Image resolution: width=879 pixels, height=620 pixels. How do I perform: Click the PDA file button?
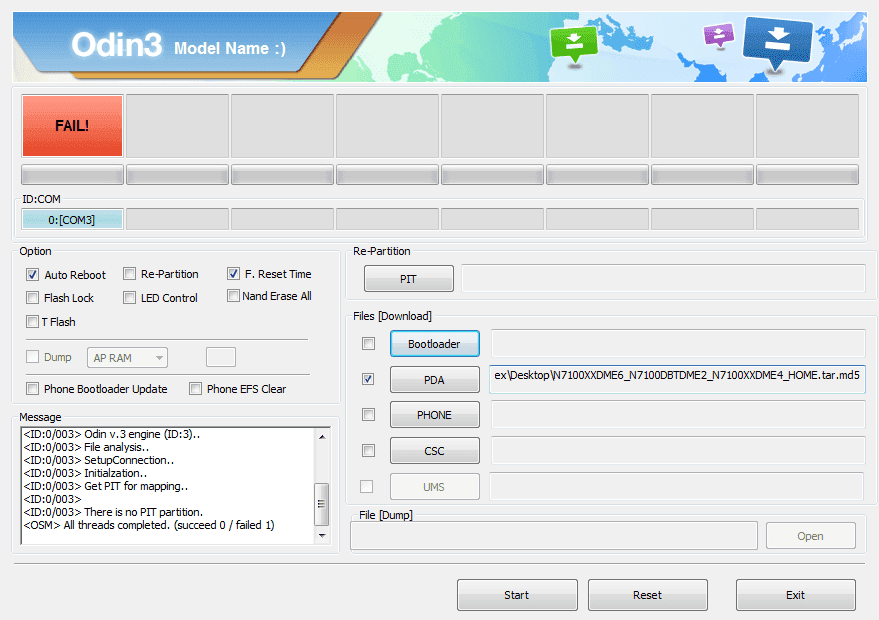pyautogui.click(x=434, y=380)
